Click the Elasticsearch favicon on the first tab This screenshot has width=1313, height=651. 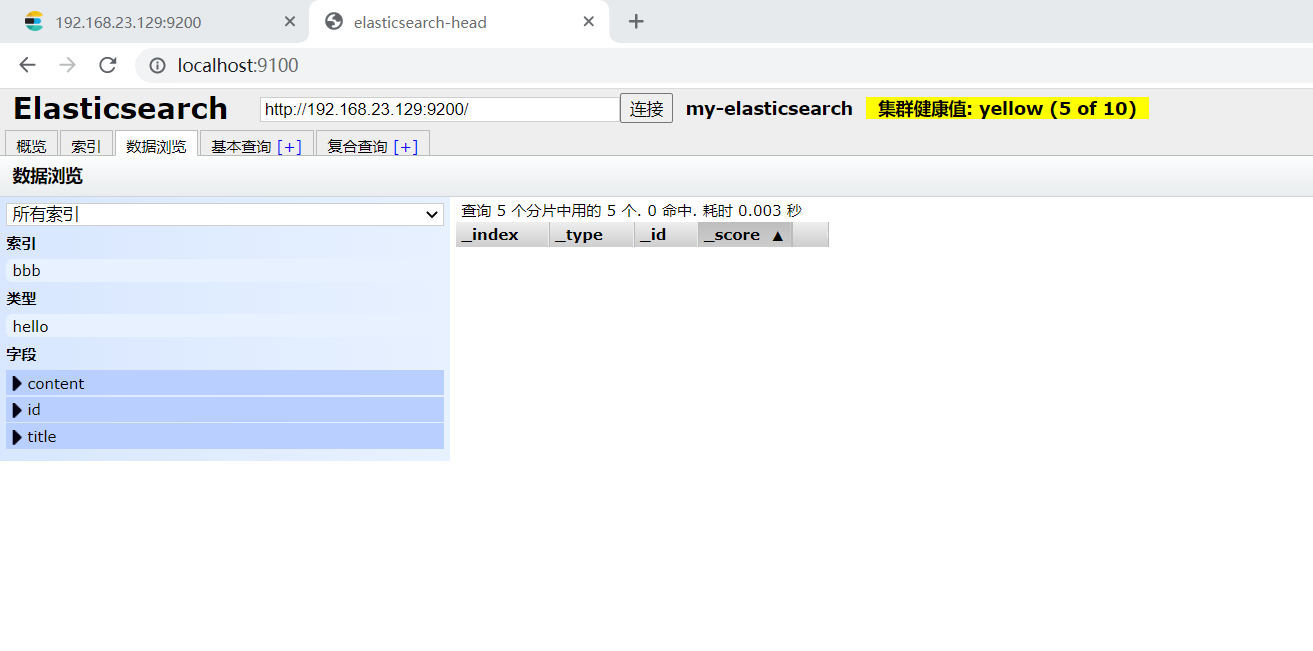click(x=34, y=21)
